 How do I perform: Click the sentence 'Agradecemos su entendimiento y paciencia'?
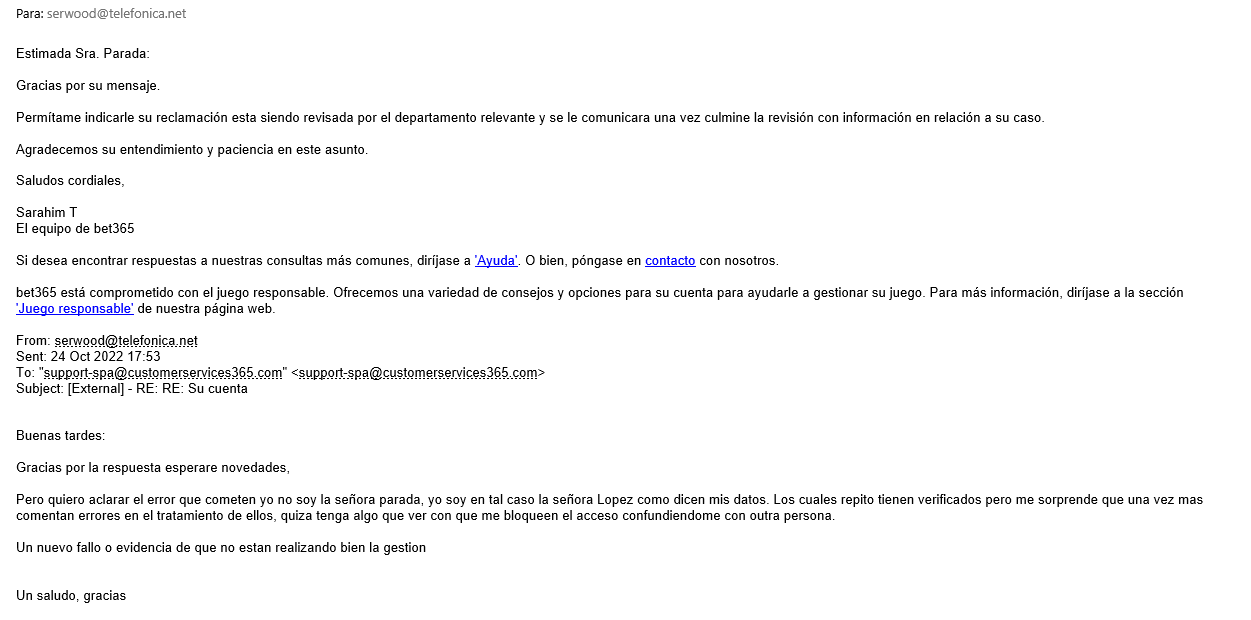192,150
